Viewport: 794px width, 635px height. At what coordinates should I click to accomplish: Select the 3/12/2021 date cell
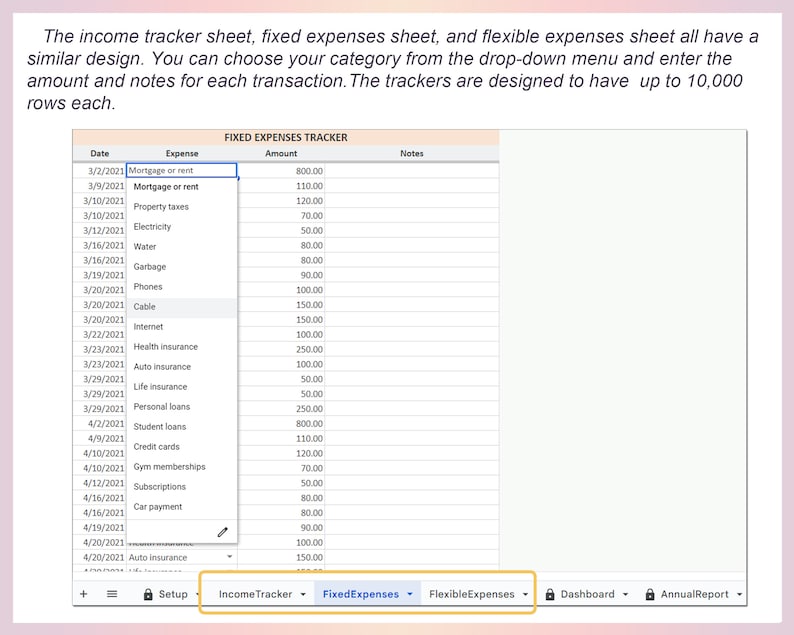100,230
